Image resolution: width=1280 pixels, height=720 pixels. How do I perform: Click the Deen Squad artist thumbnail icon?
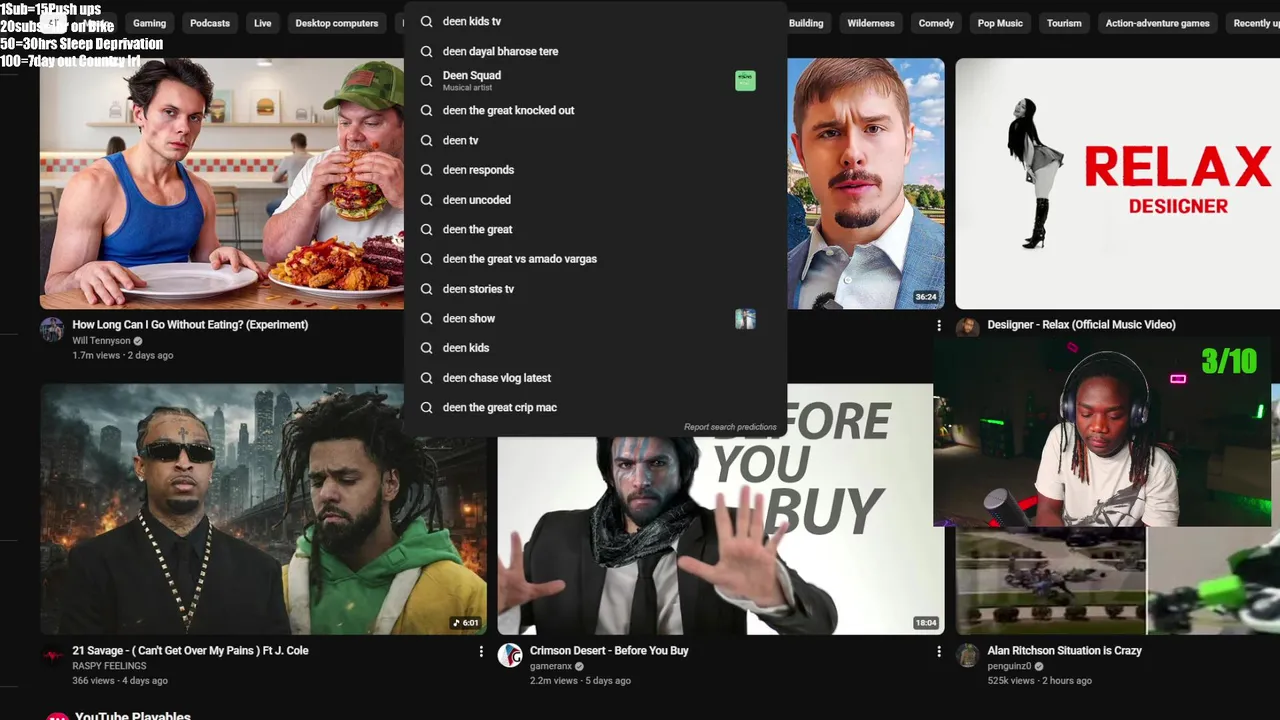point(745,80)
